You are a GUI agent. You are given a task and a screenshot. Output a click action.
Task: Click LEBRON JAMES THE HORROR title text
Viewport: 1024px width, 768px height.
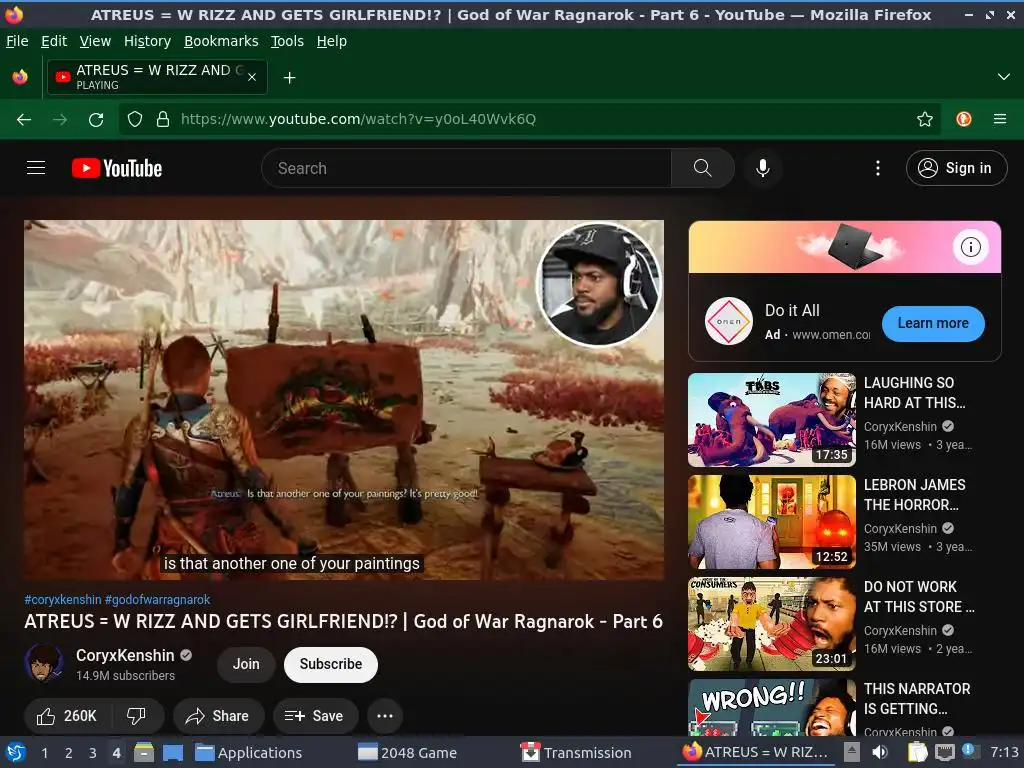point(914,495)
